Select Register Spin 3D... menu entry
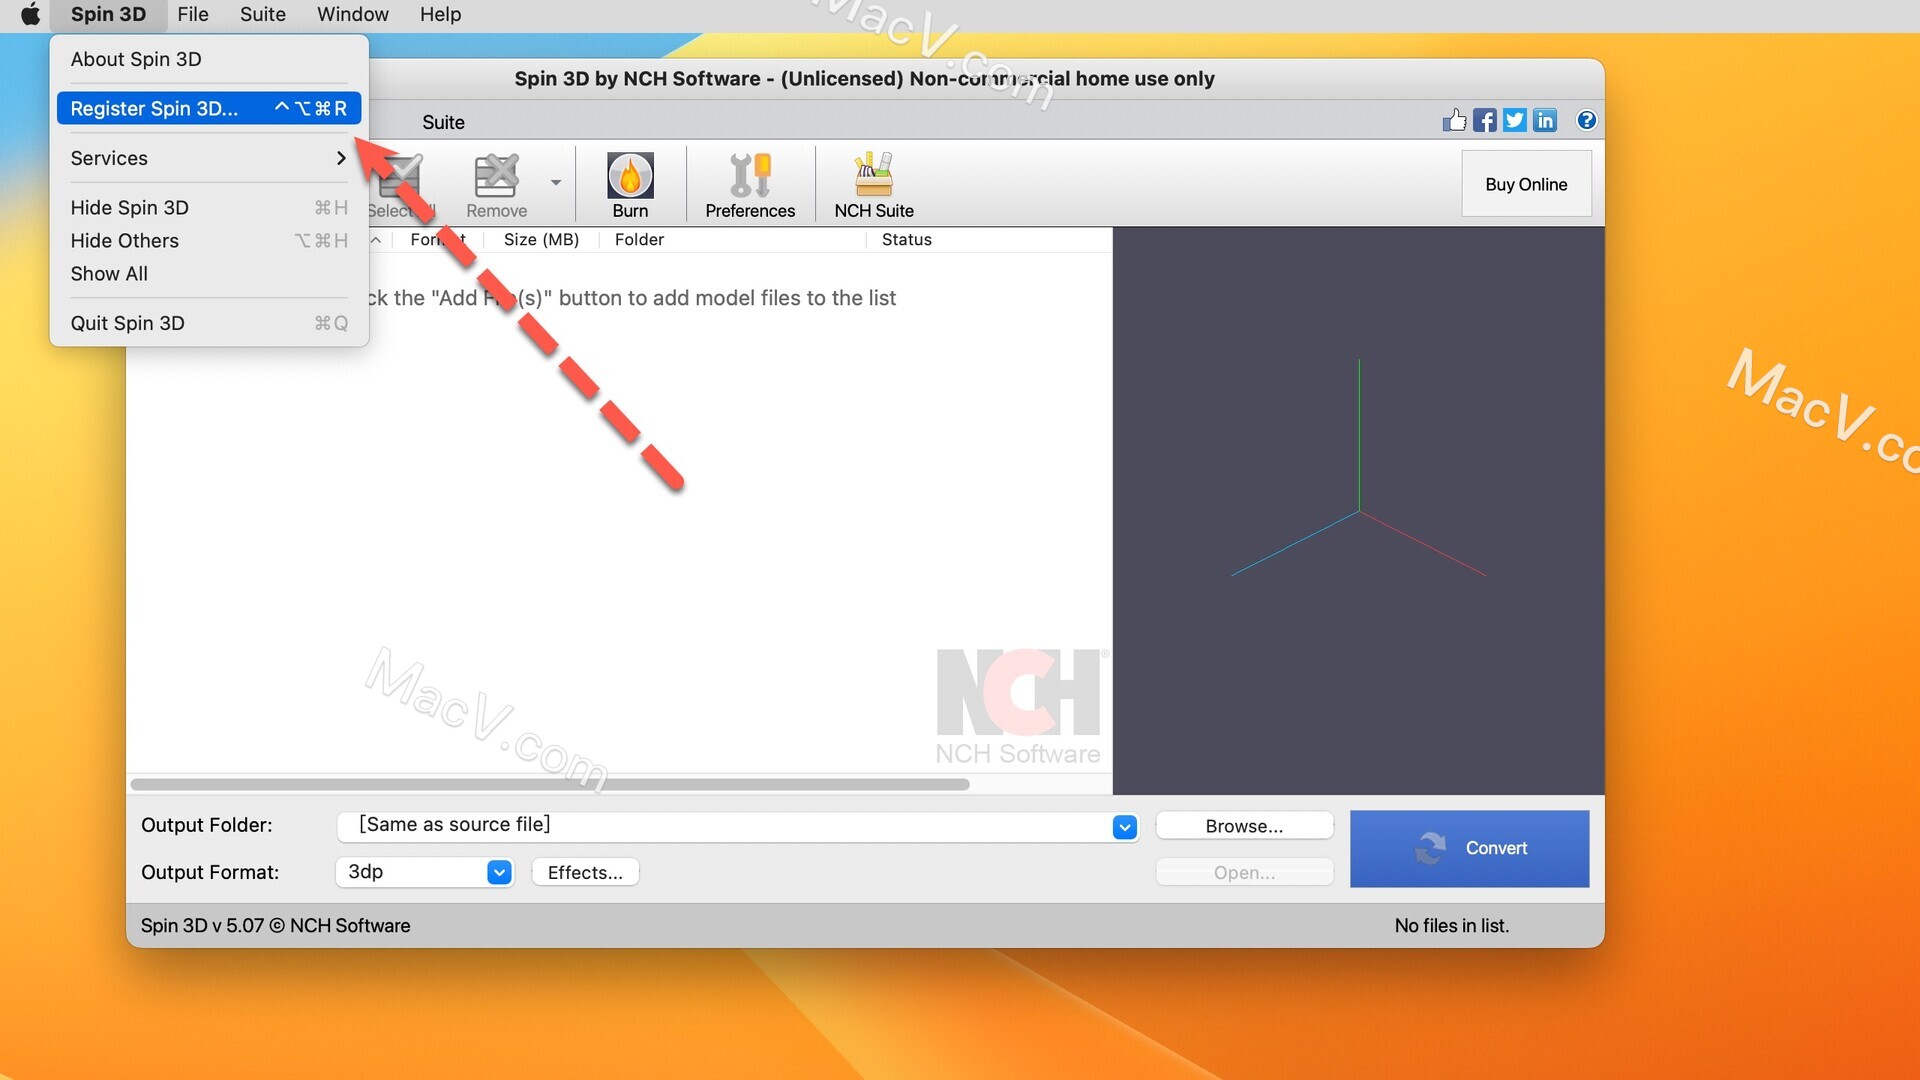Screen dimensions: 1920x1080 click(x=209, y=108)
